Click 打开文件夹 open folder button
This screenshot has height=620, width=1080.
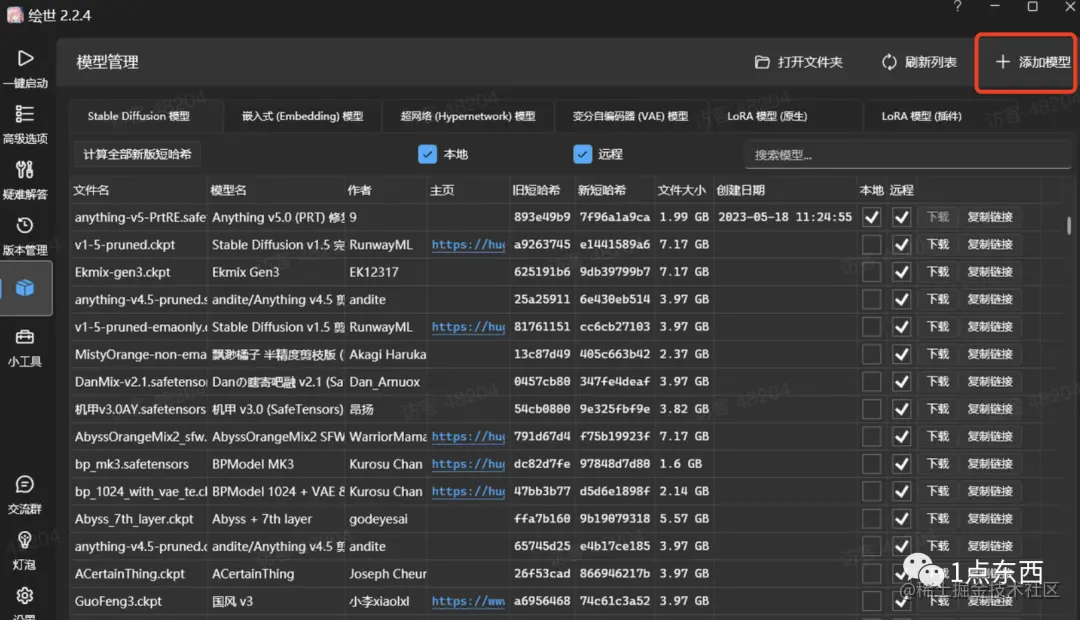pos(799,62)
